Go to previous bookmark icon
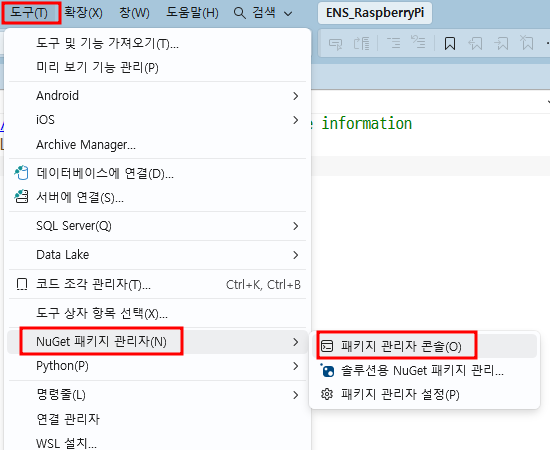 pyautogui.click(x=475, y=43)
